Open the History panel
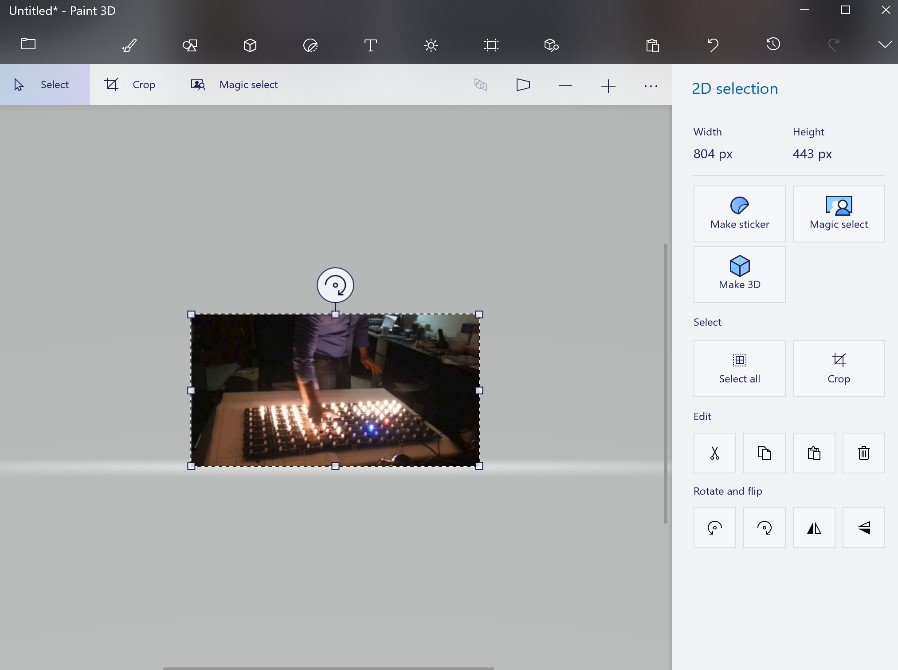 (x=773, y=44)
